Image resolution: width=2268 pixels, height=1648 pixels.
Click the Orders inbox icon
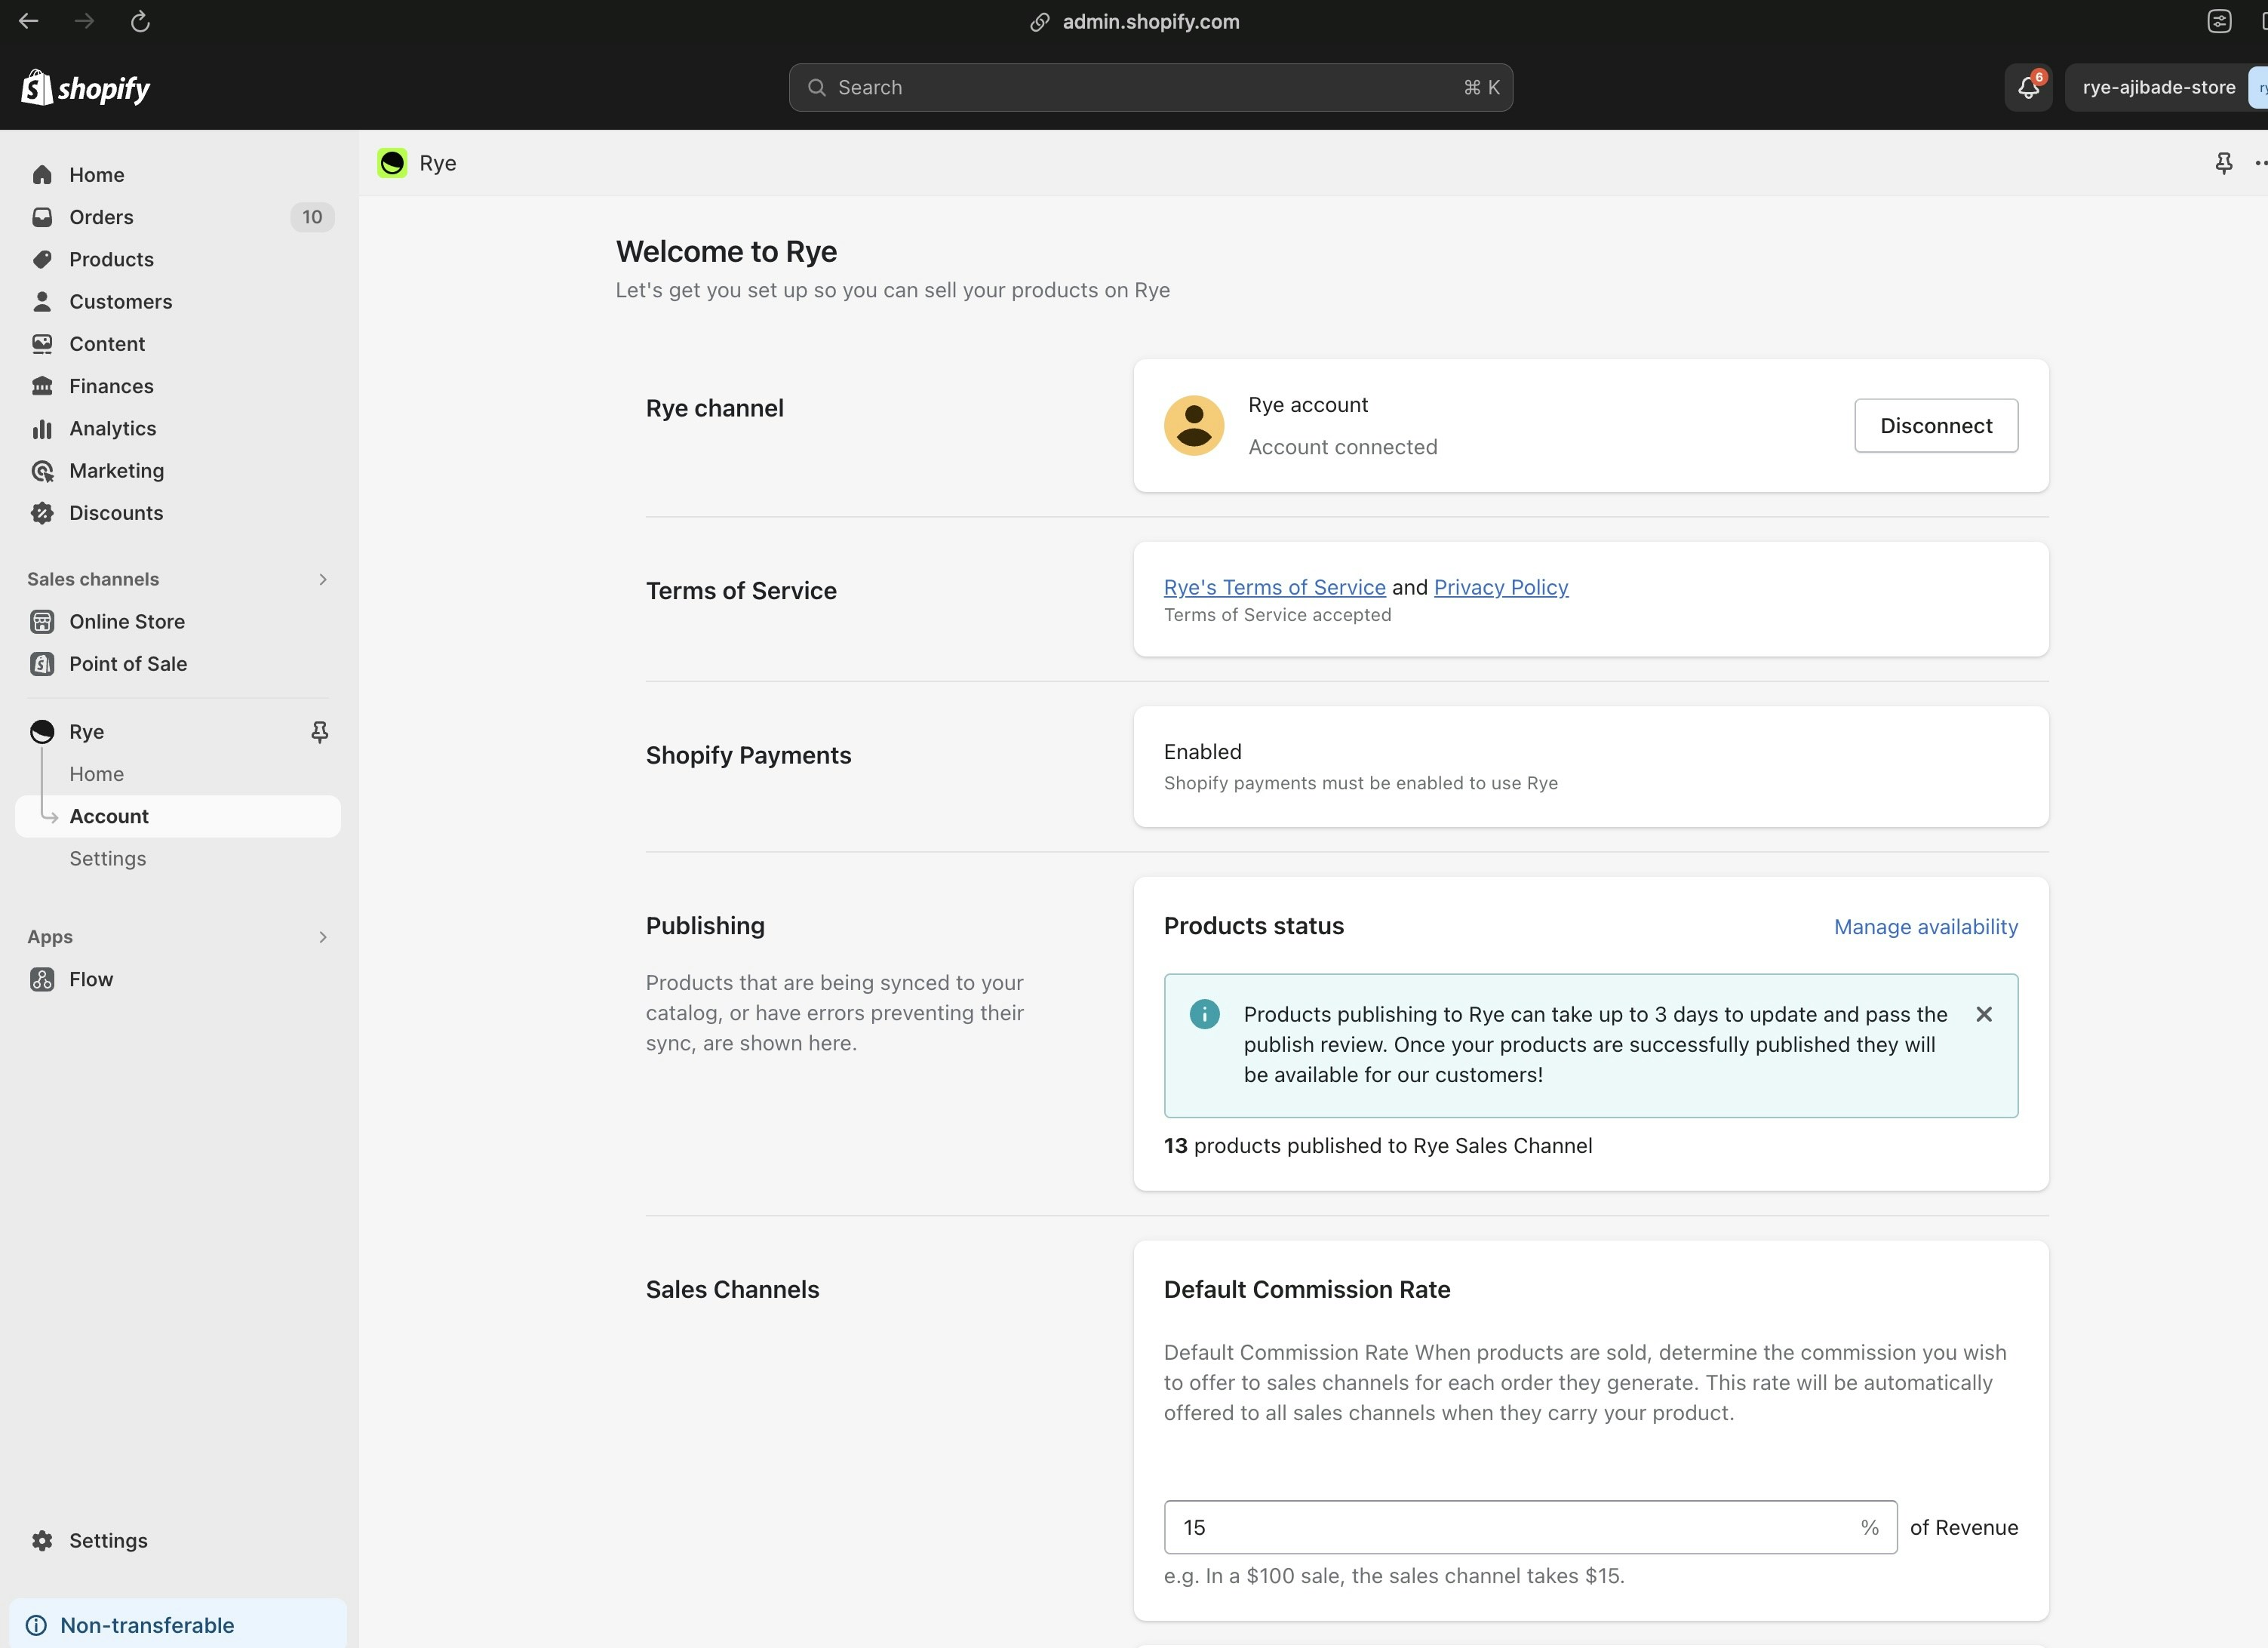click(42, 217)
